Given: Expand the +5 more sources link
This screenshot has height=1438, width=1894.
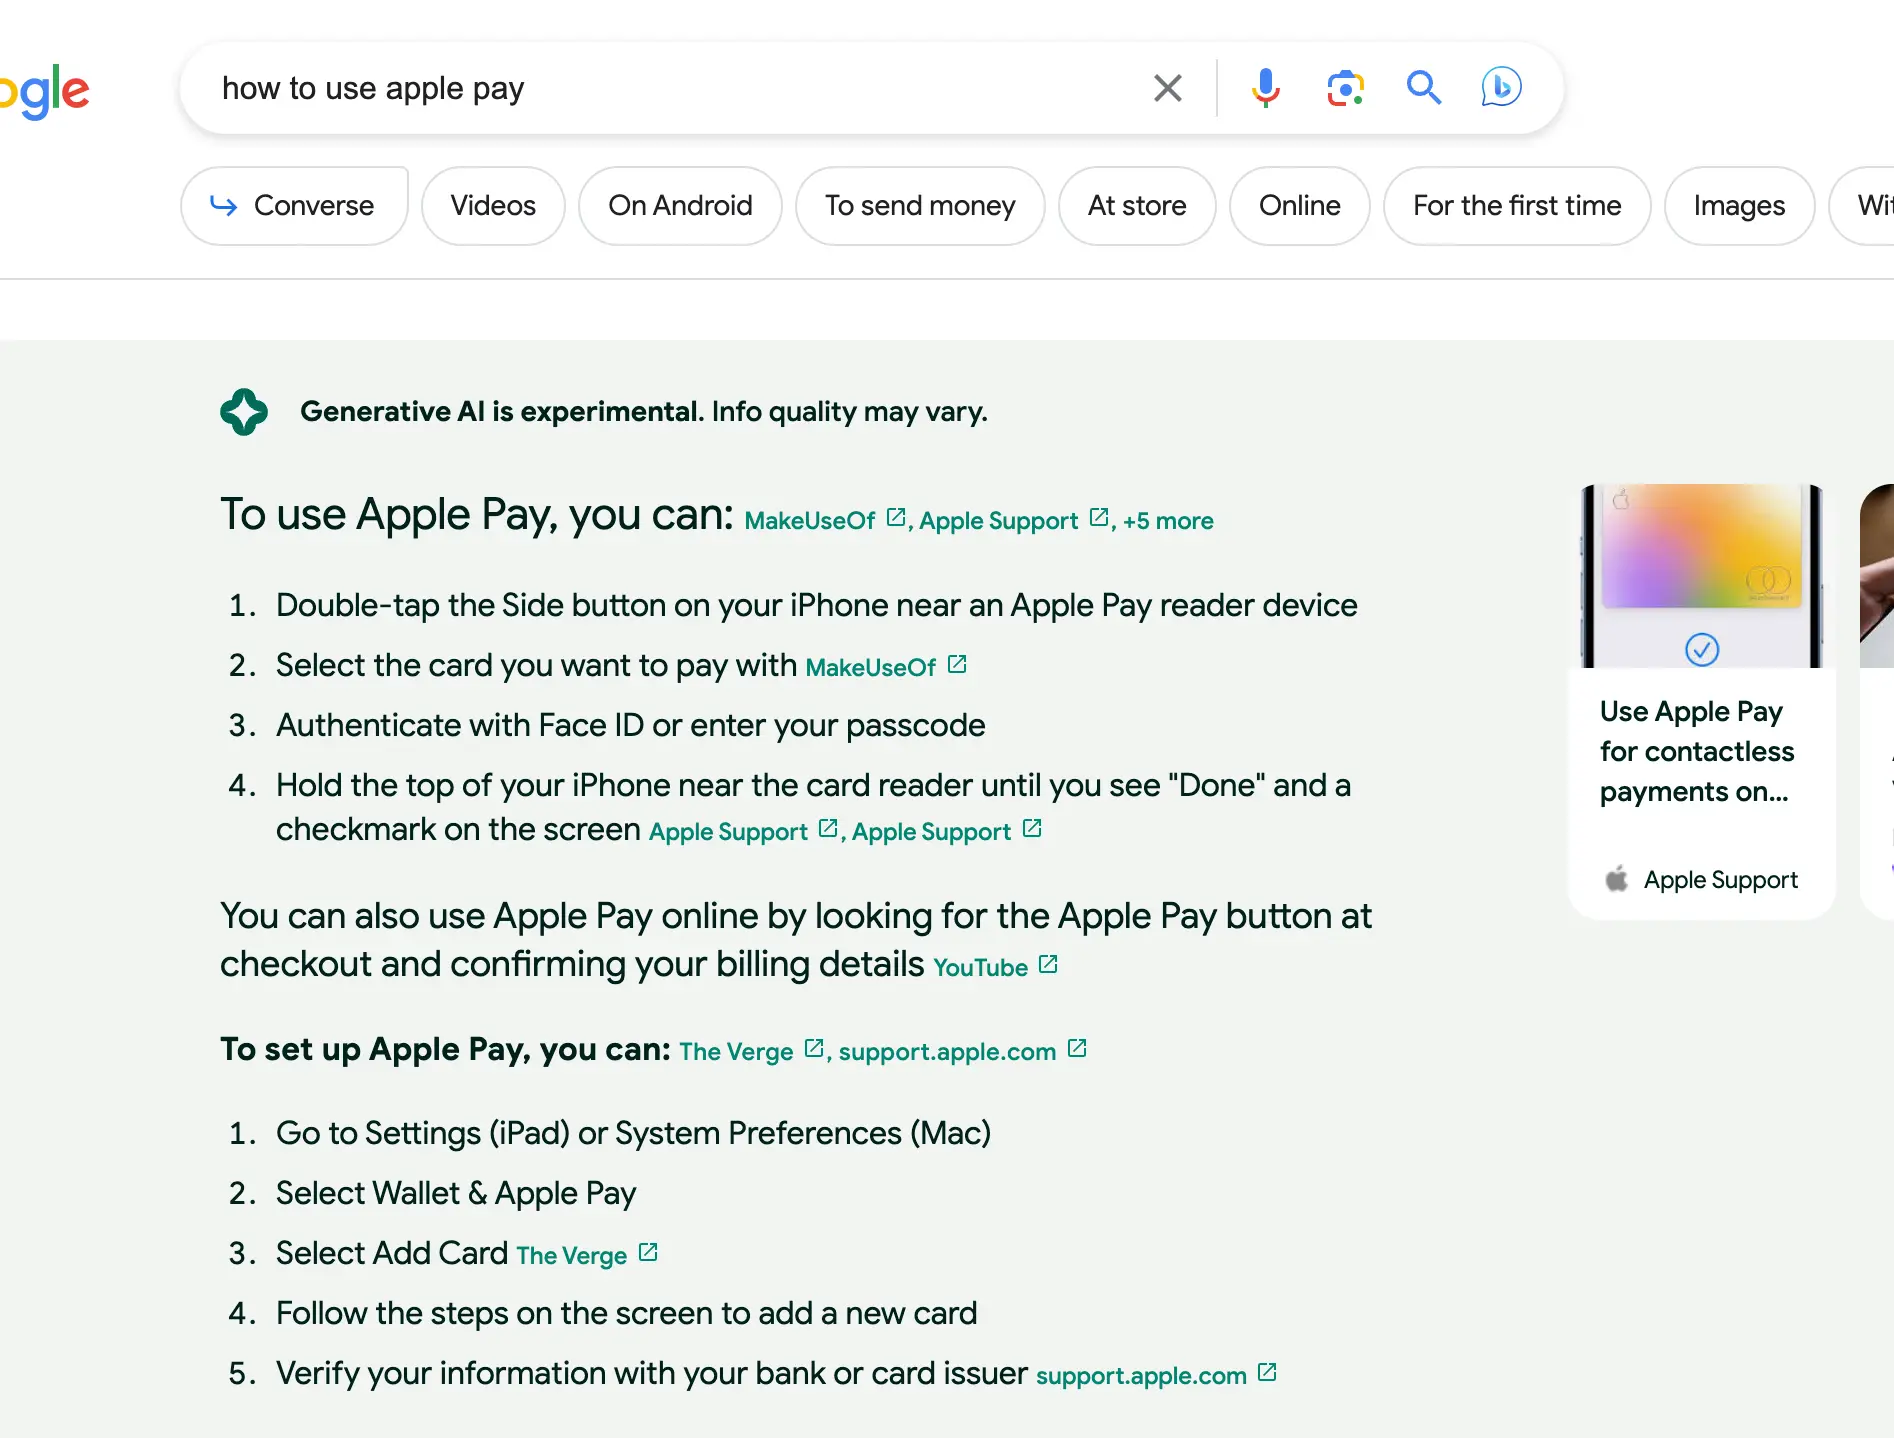Looking at the screenshot, I should (1168, 521).
